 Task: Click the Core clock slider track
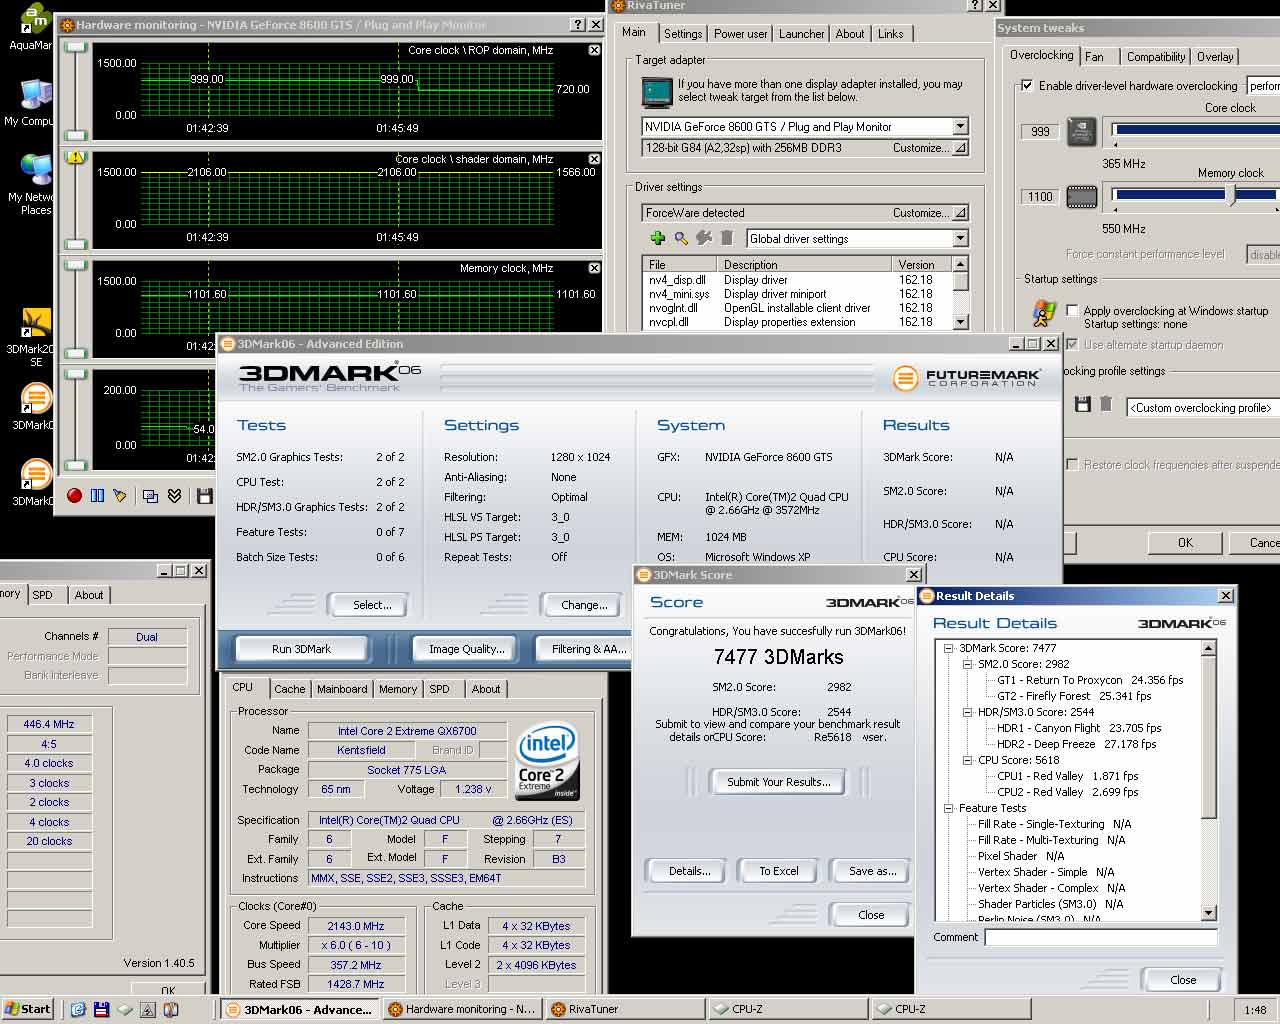tap(1196, 130)
